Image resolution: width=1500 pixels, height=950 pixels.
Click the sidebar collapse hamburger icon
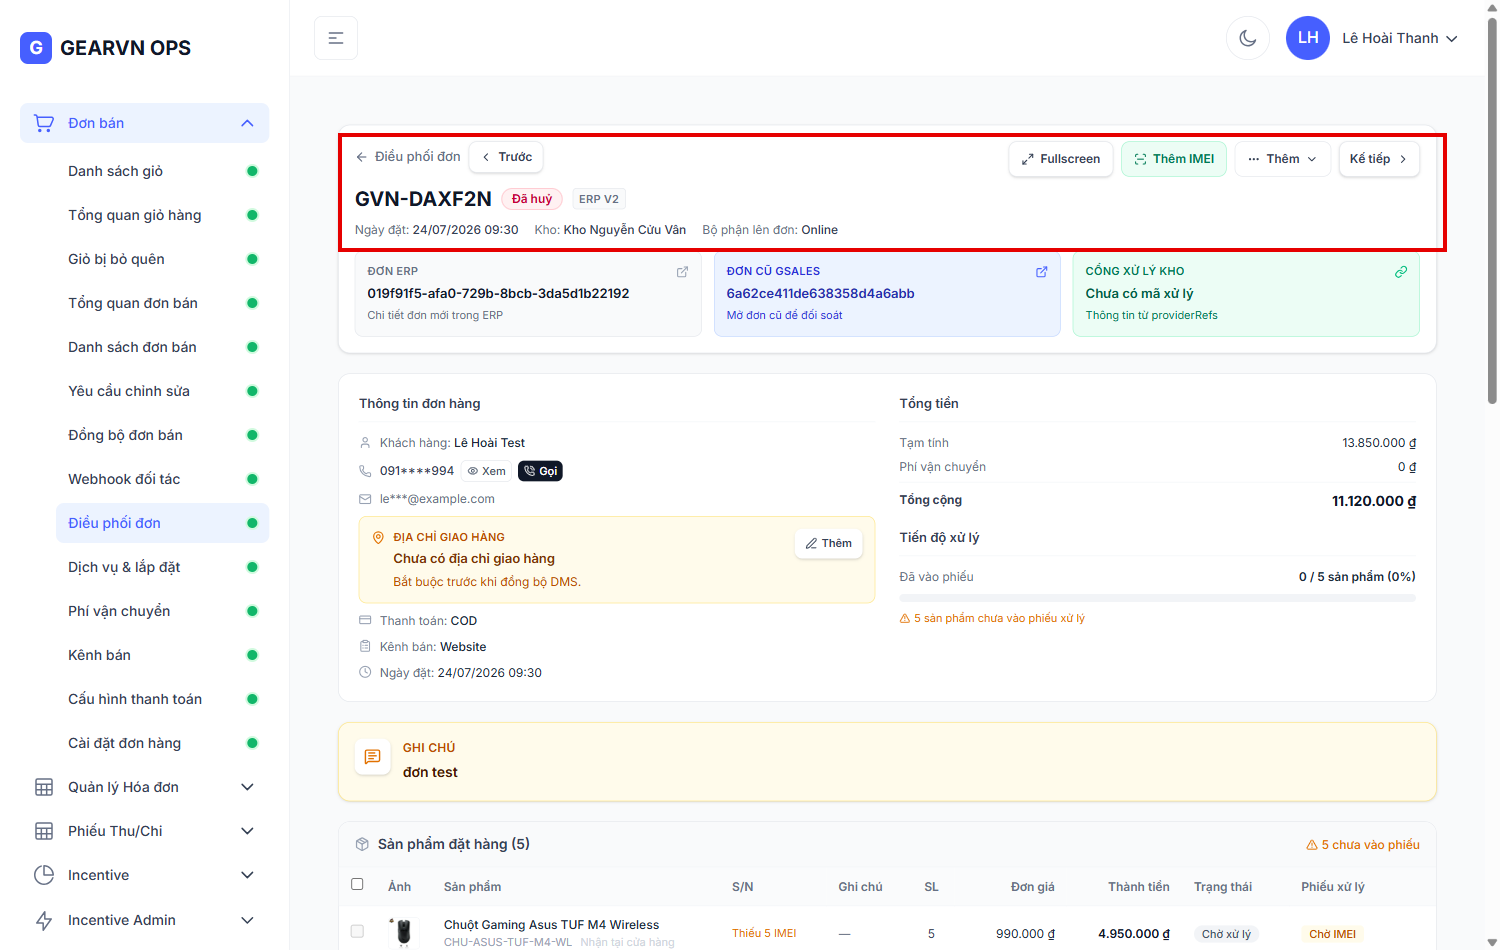336,38
